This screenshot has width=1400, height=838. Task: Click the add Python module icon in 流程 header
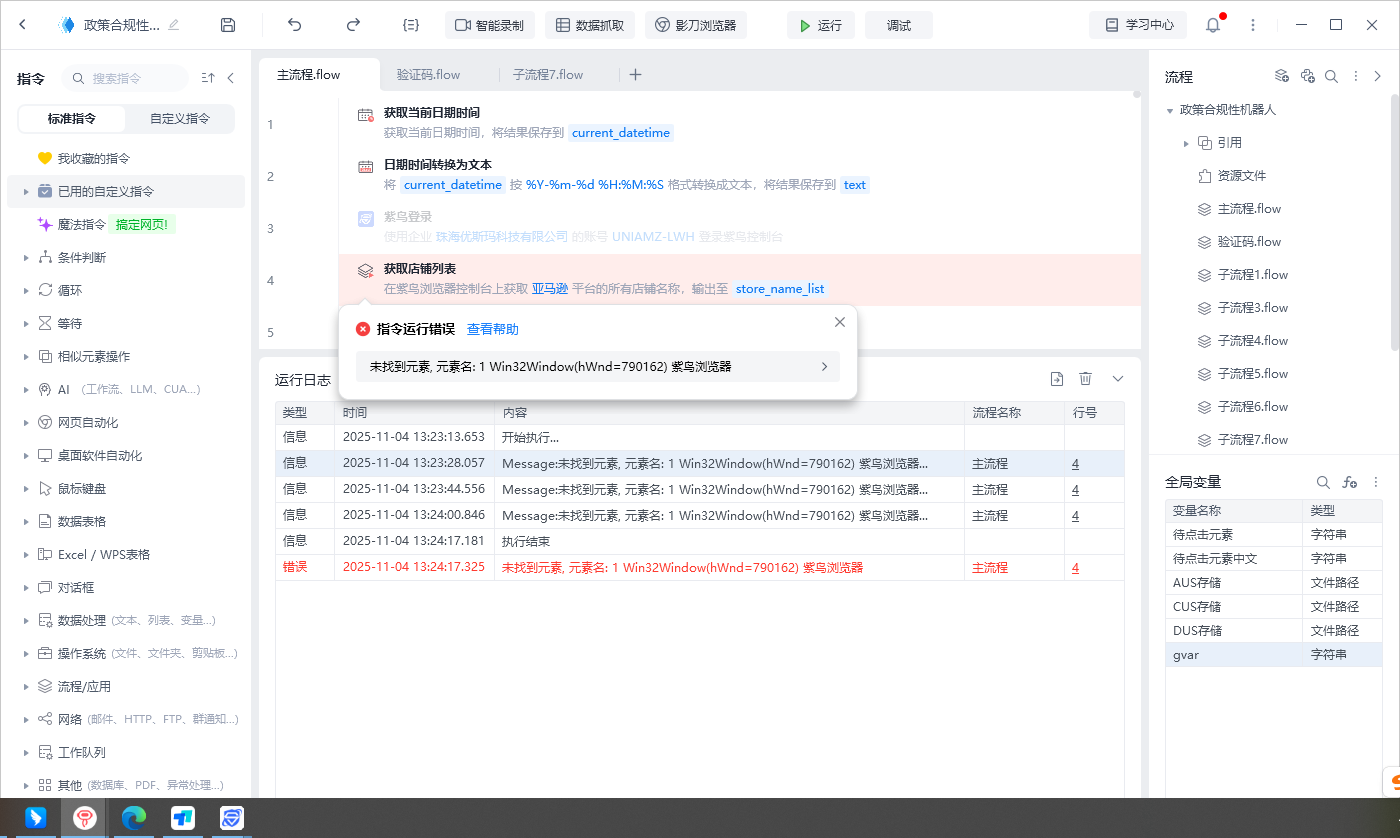[1307, 76]
